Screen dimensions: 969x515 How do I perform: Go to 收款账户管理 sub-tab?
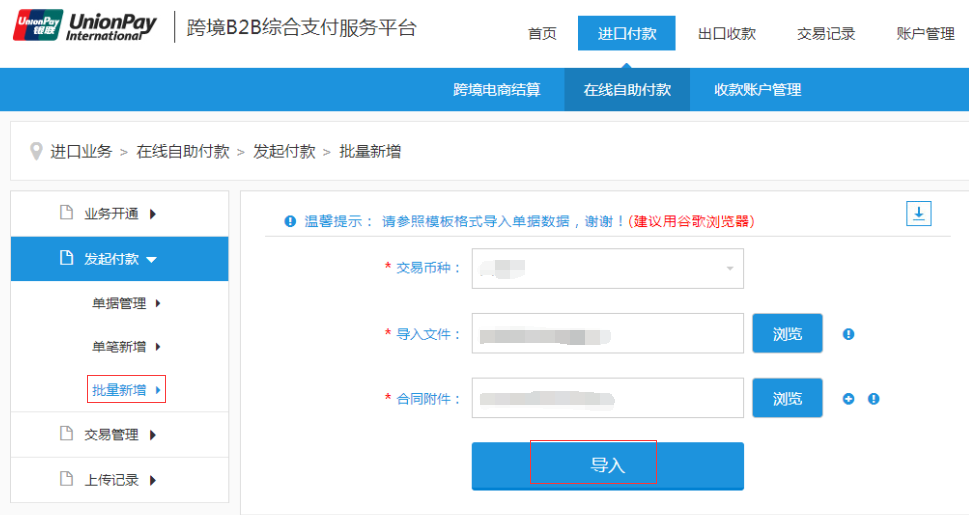pyautogui.click(x=757, y=89)
